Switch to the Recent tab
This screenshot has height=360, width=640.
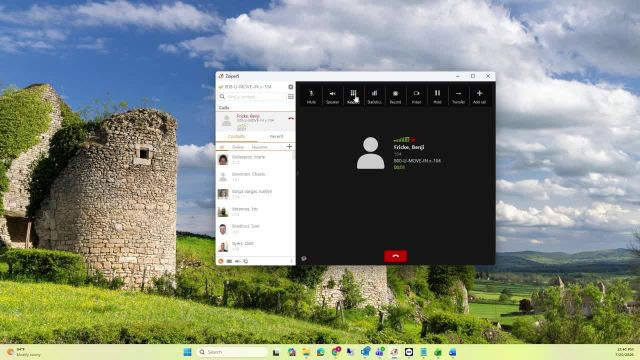pyautogui.click(x=276, y=137)
